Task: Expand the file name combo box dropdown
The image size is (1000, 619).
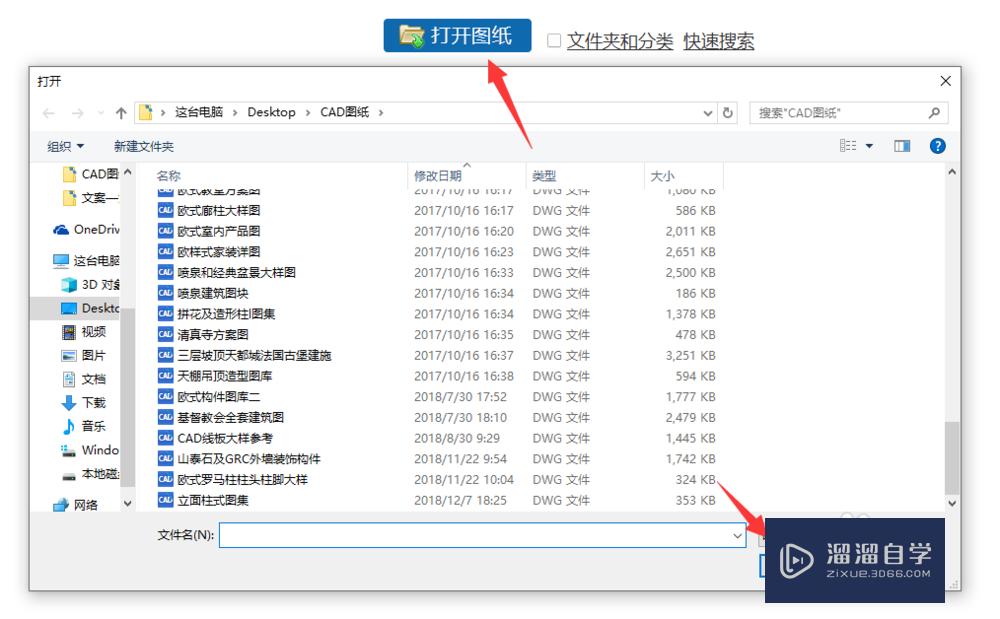Action: click(x=738, y=535)
